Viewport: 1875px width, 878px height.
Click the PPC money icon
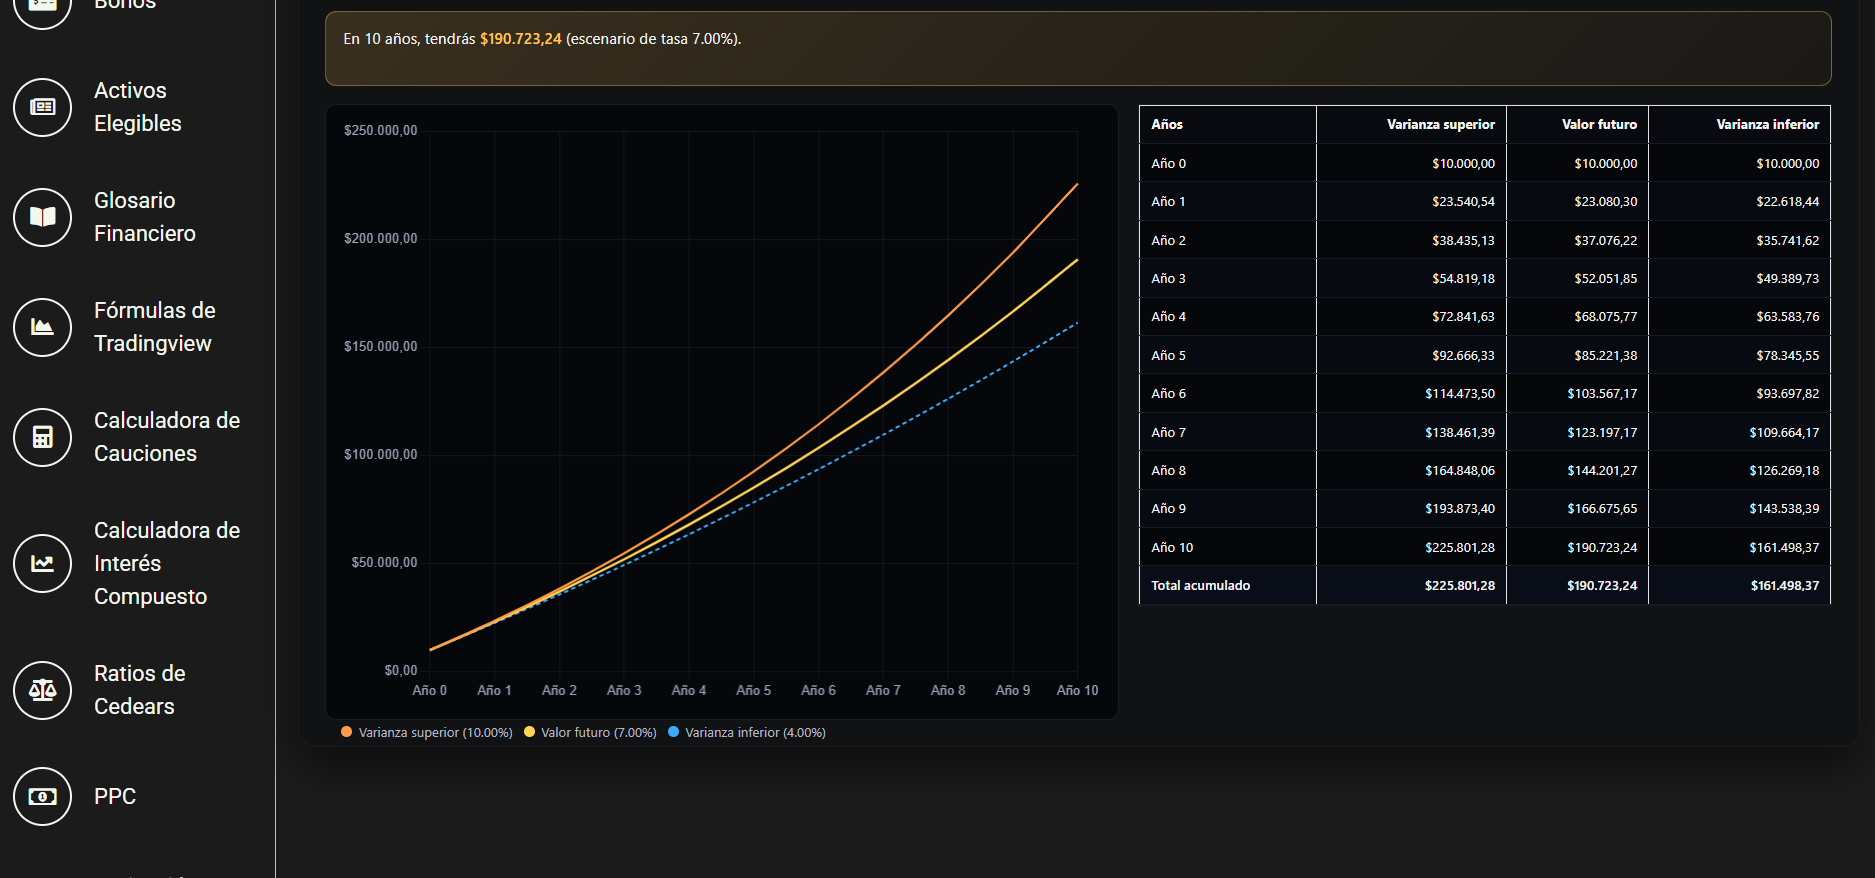point(42,796)
